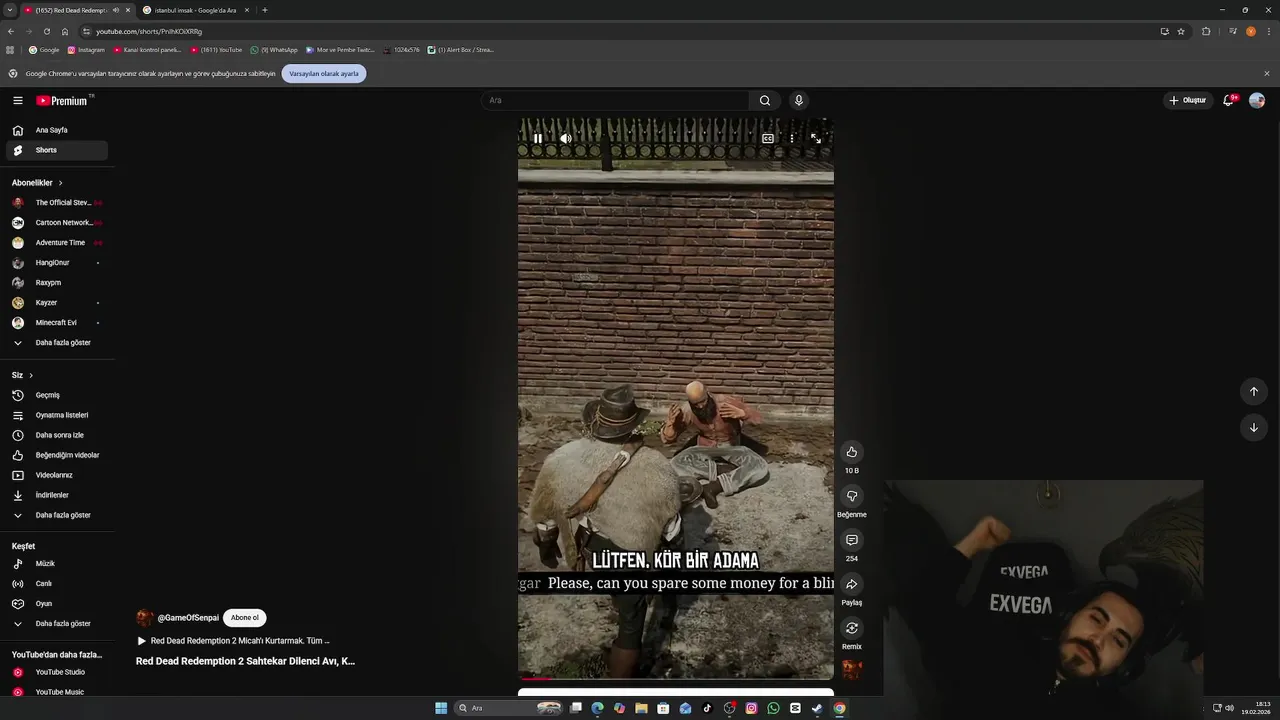Viewport: 1280px width, 720px height.
Task: Open the Windows Start menu
Action: coord(441,708)
